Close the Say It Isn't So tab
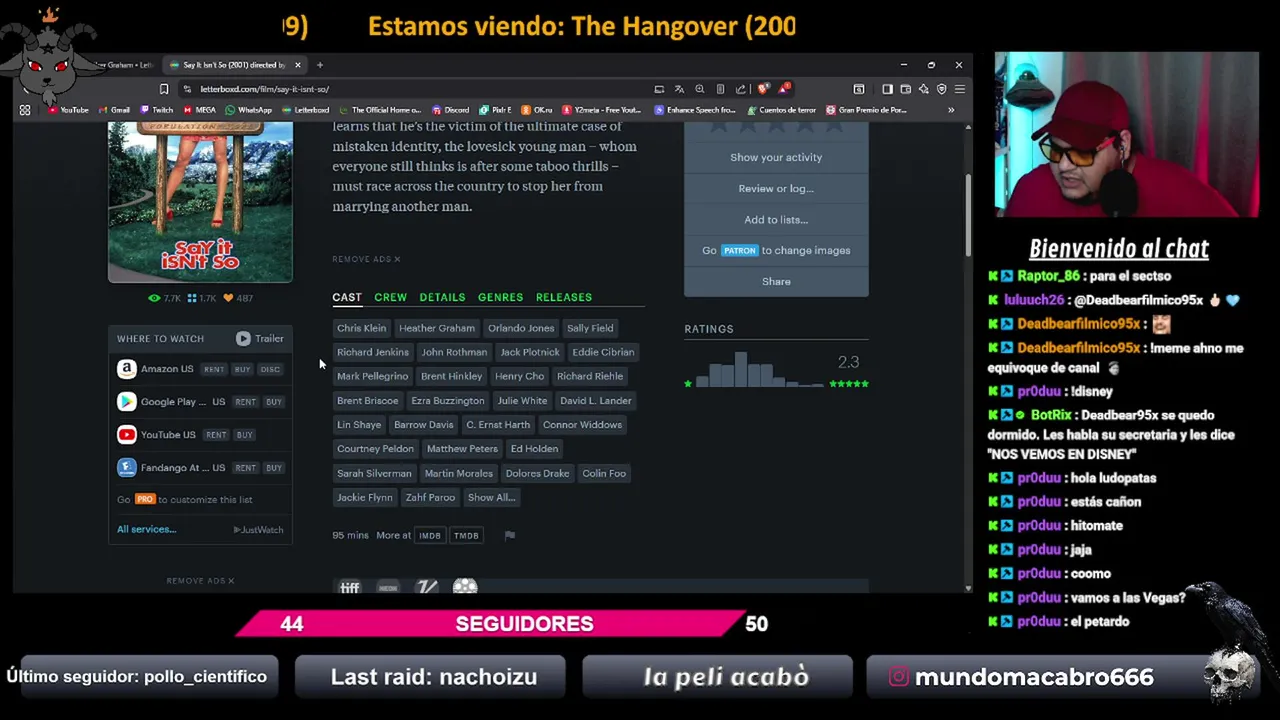1280x720 pixels. pos(297,65)
